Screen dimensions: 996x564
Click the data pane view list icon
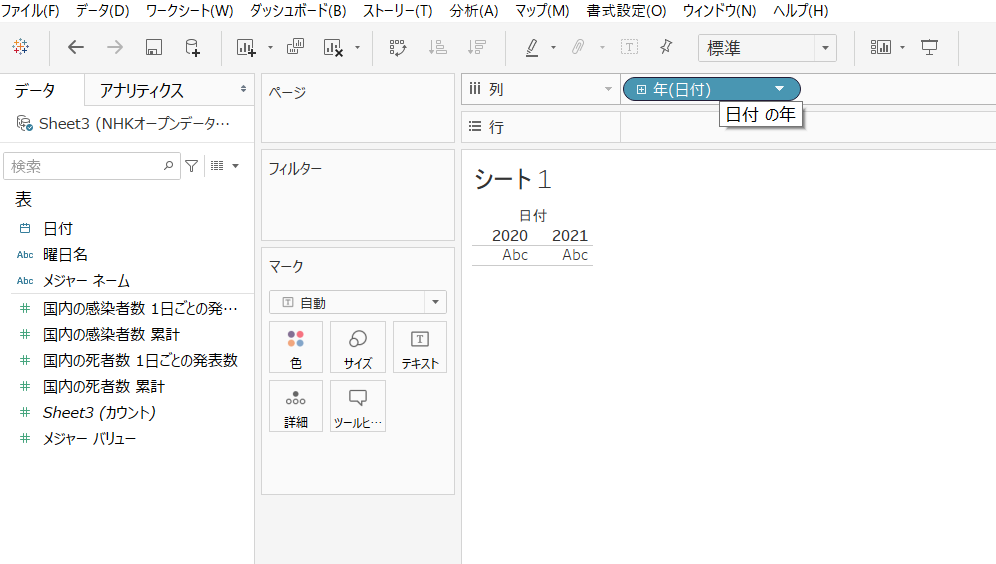(x=217, y=166)
